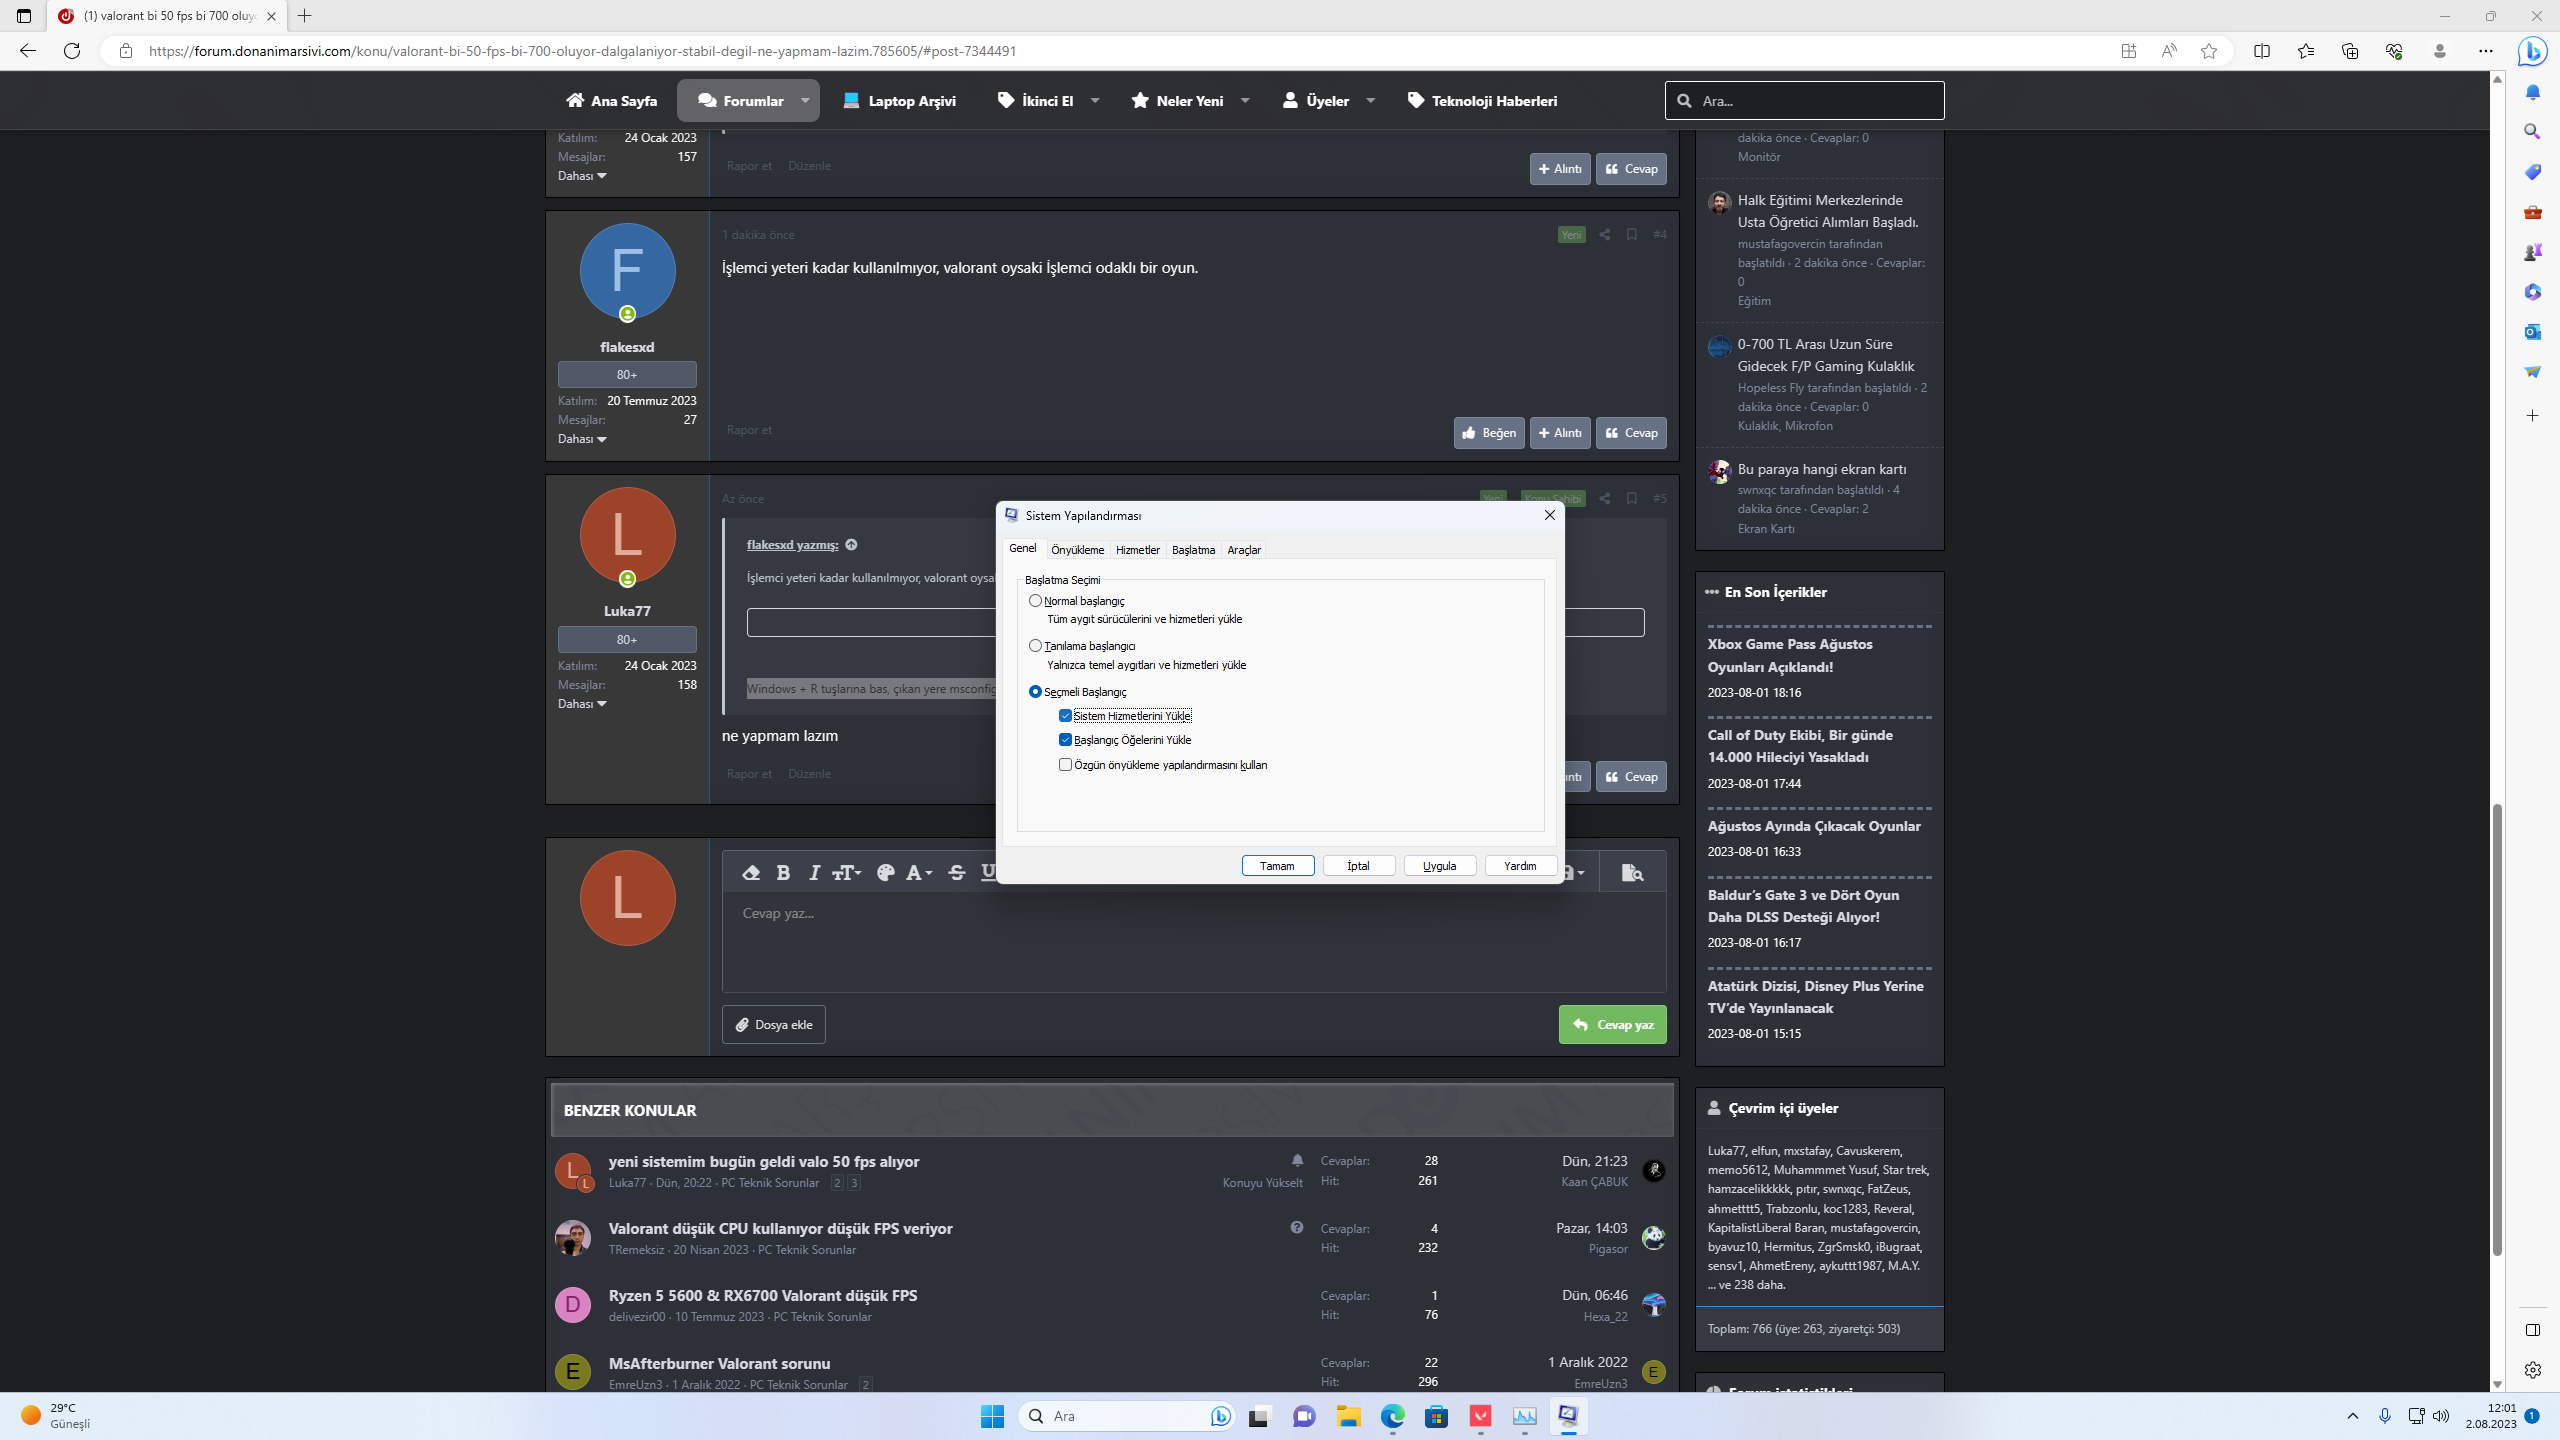
Task: Open Ana Sayfa in forum navigation
Action: pos(611,101)
